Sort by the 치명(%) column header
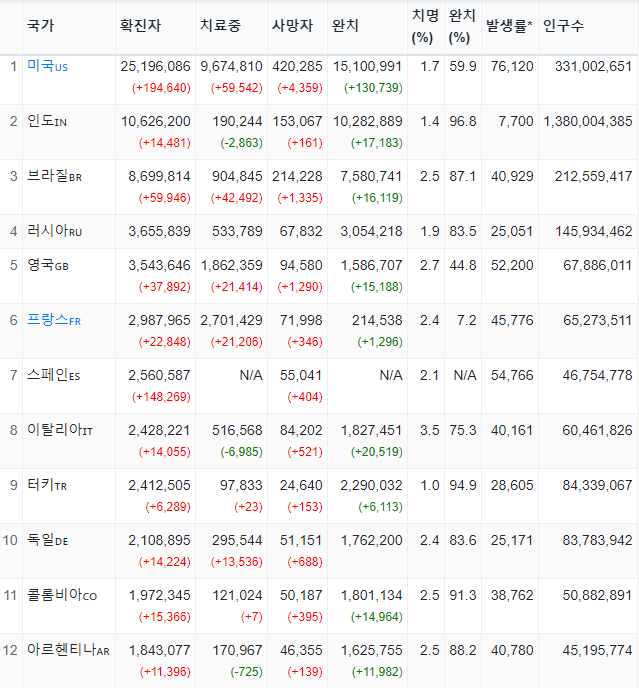The image size is (639, 688). click(425, 26)
